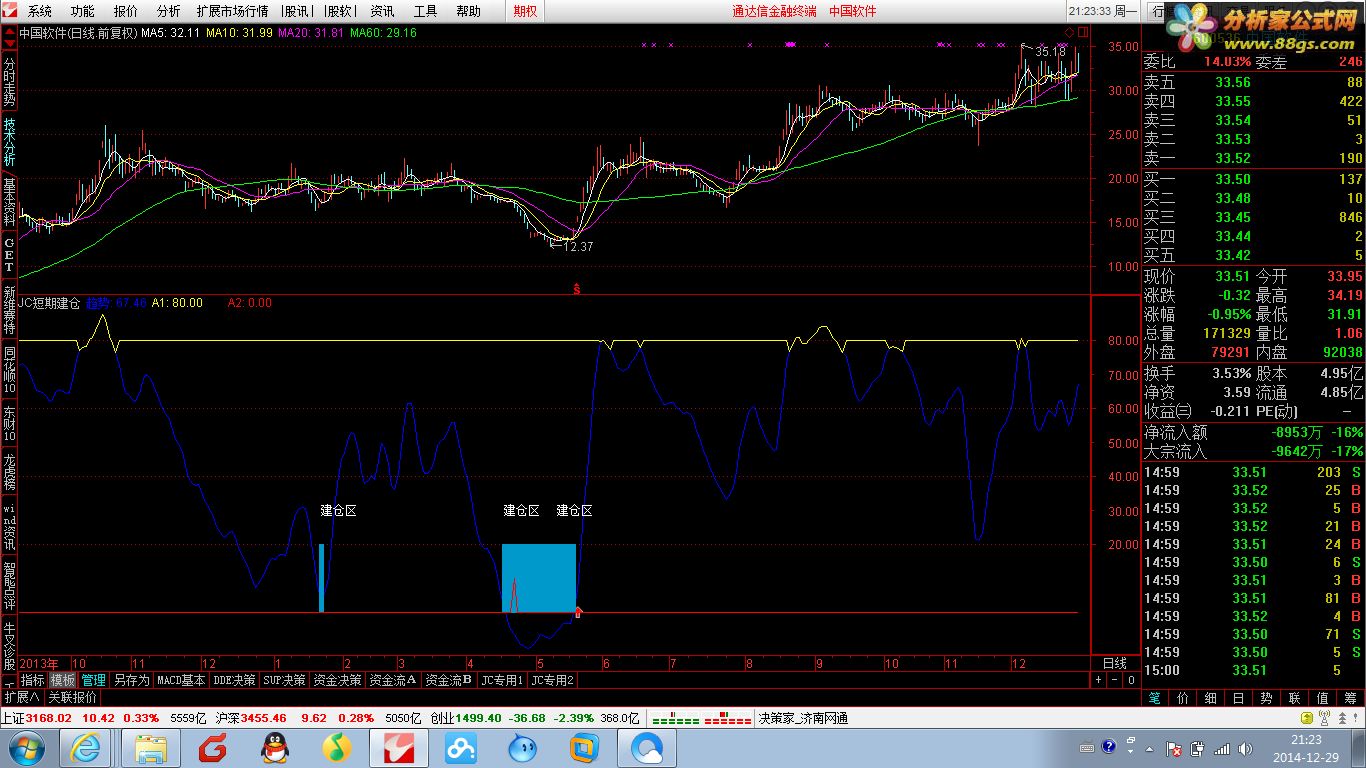This screenshot has height=768, width=1366.
Task: Click the 关联报价 tab
Action: 73,697
